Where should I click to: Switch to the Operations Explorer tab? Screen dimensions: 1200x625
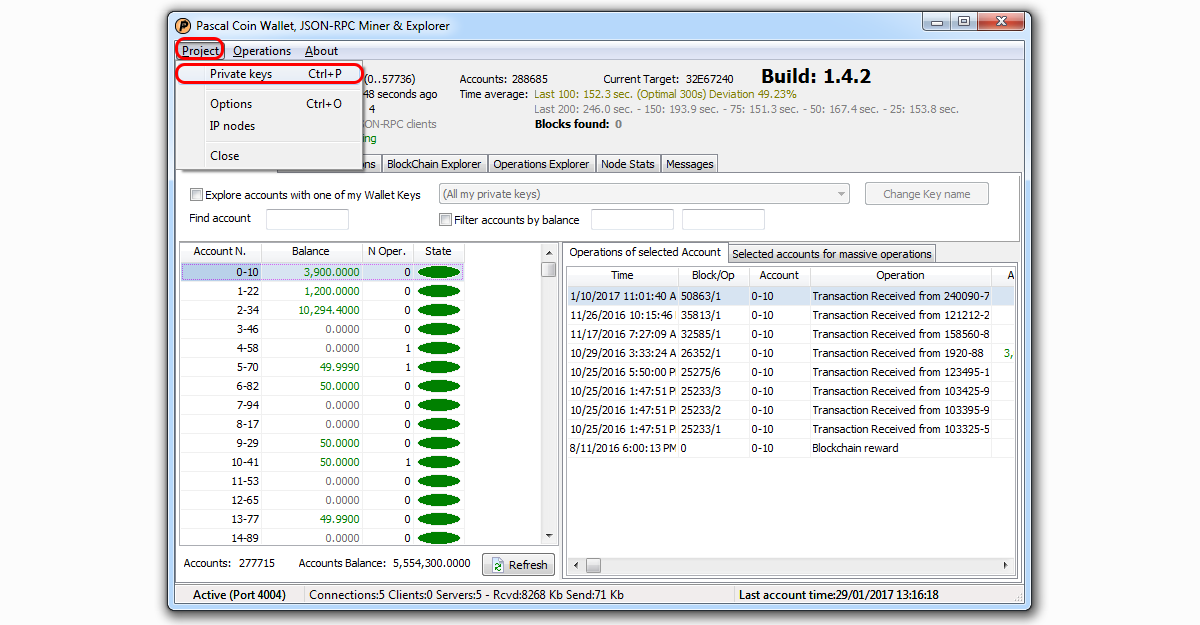541,164
